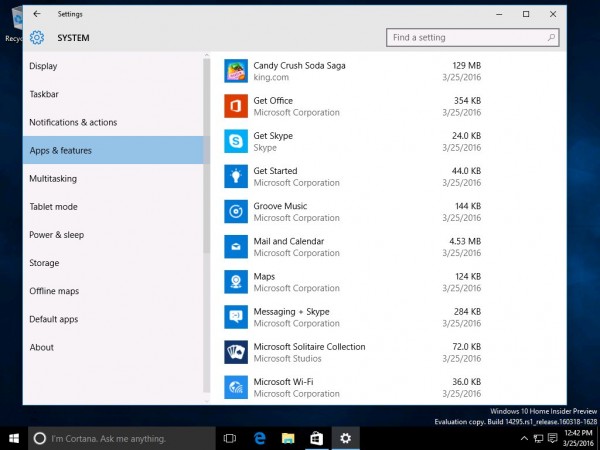
Task: Select the Microsoft Wi-Fi app name
Action: (283, 382)
